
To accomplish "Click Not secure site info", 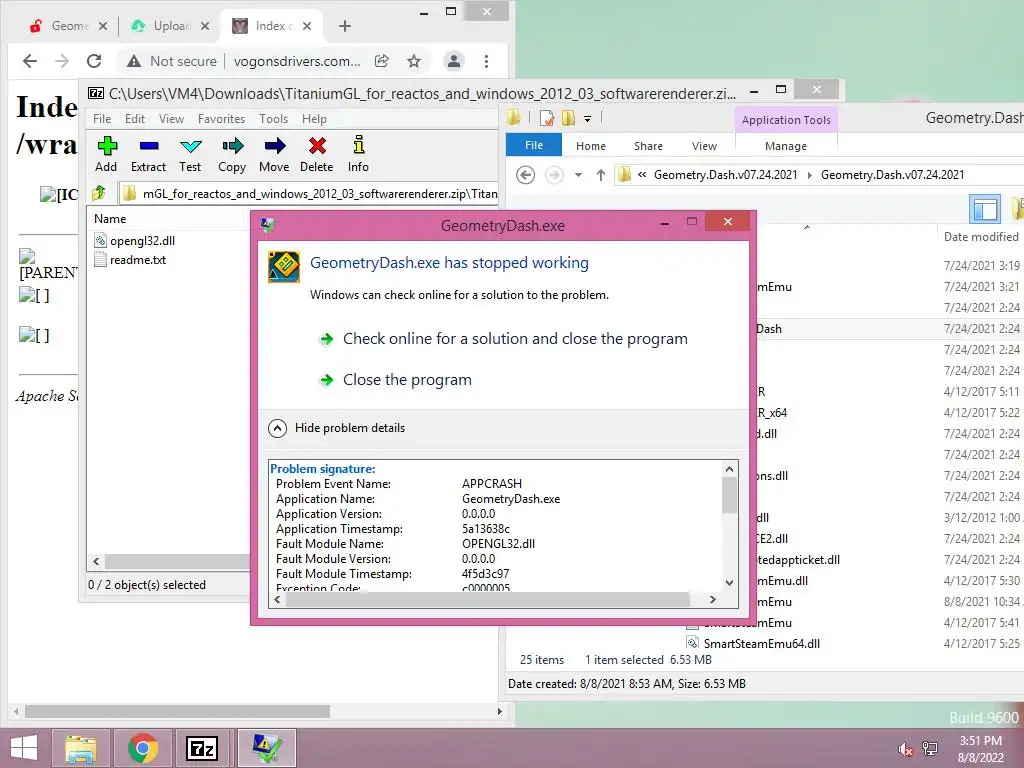I will [x=172, y=61].
